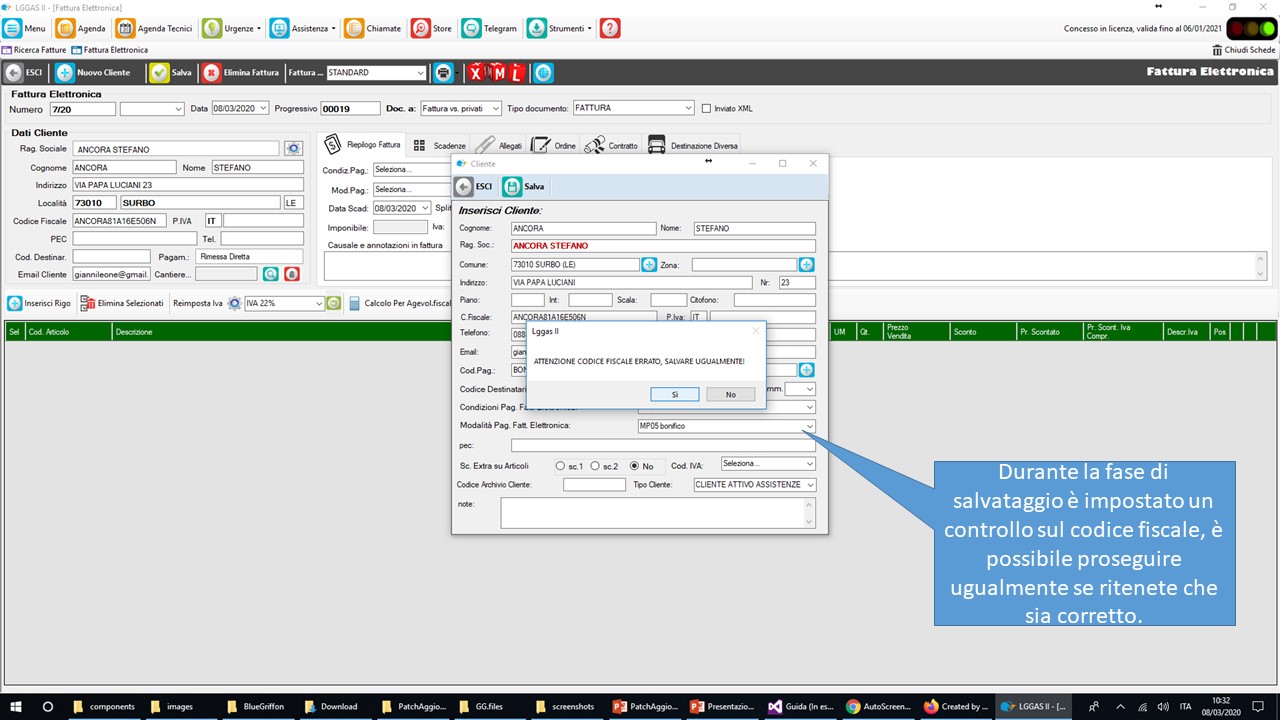Viewport: 1280px width, 720px height.
Task: Select the sc.2 radio button
Action: point(595,466)
